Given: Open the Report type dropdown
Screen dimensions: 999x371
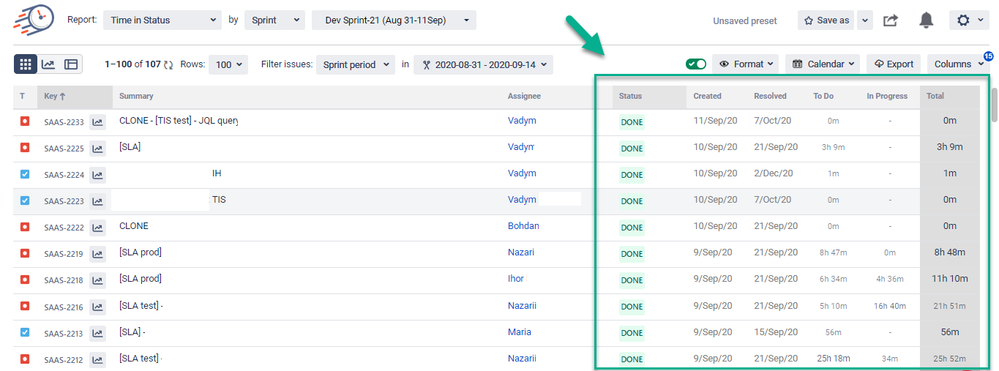Looking at the screenshot, I should (x=162, y=20).
